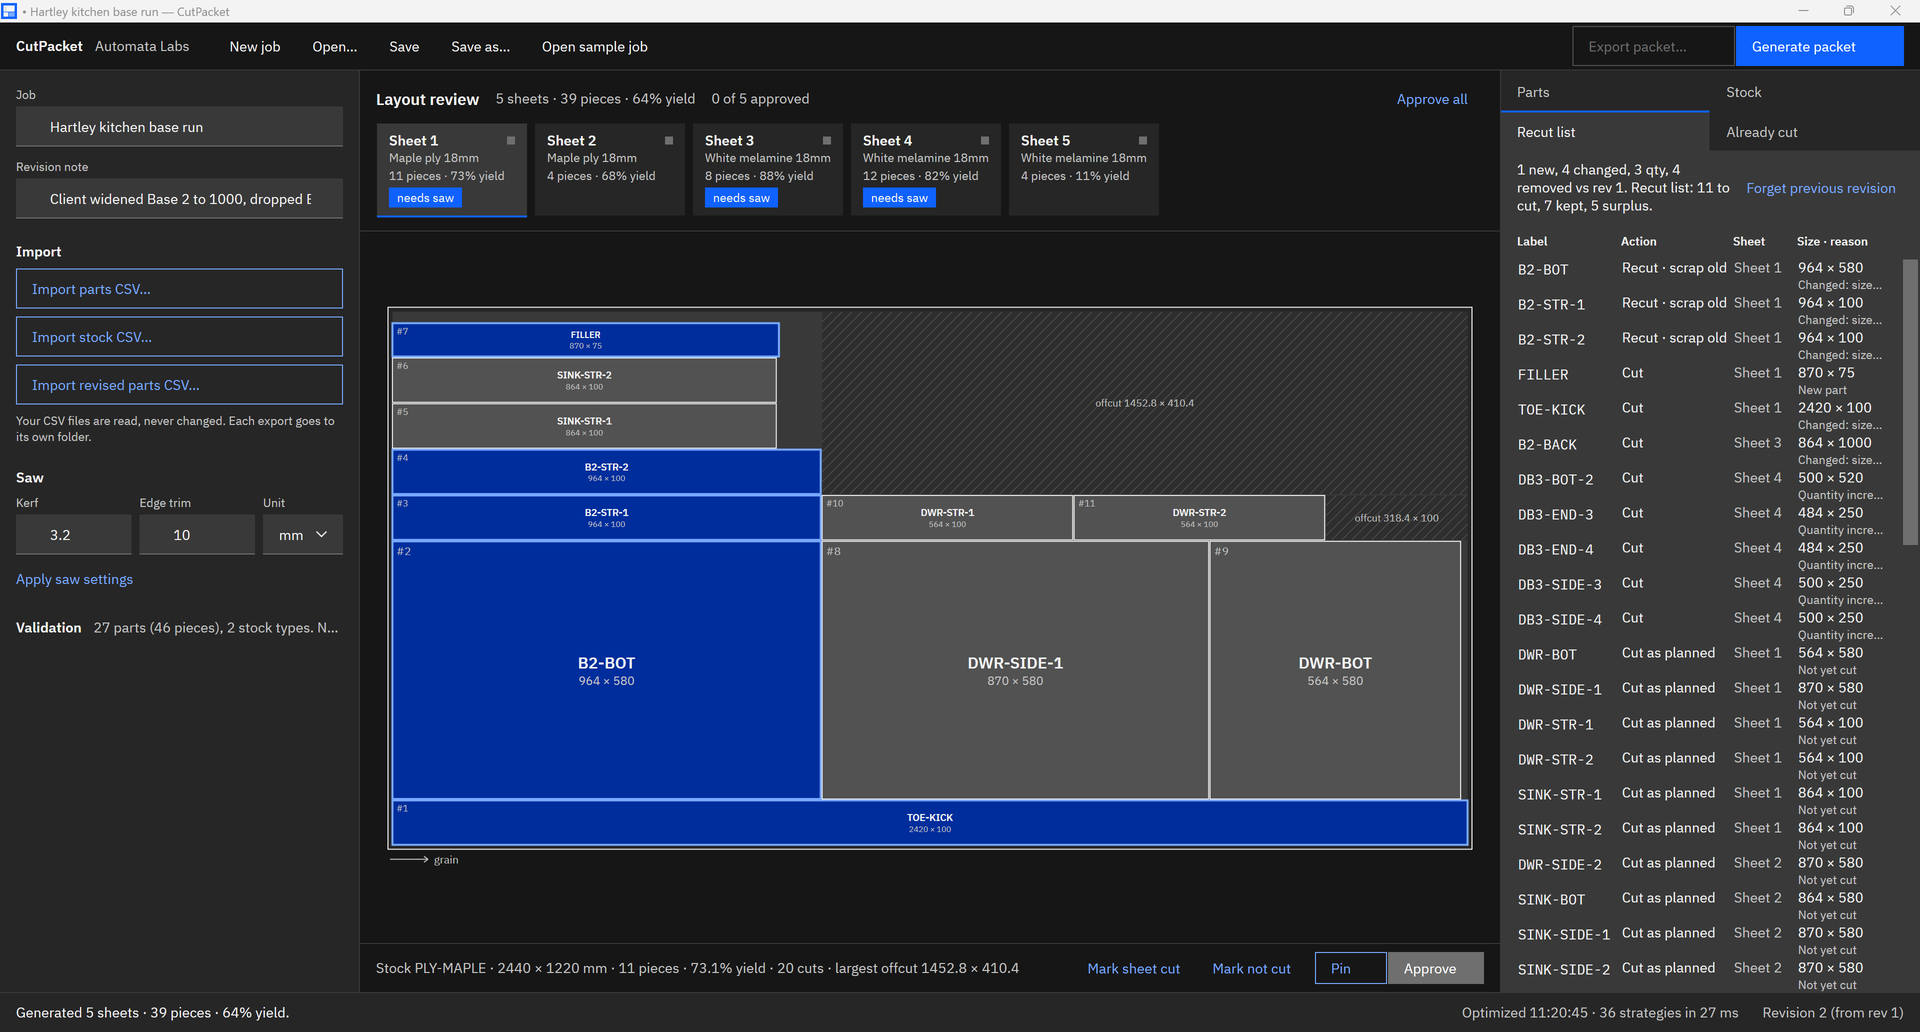The width and height of the screenshot is (1920, 1032).
Task: Click Generate packet button
Action: click(x=1819, y=47)
